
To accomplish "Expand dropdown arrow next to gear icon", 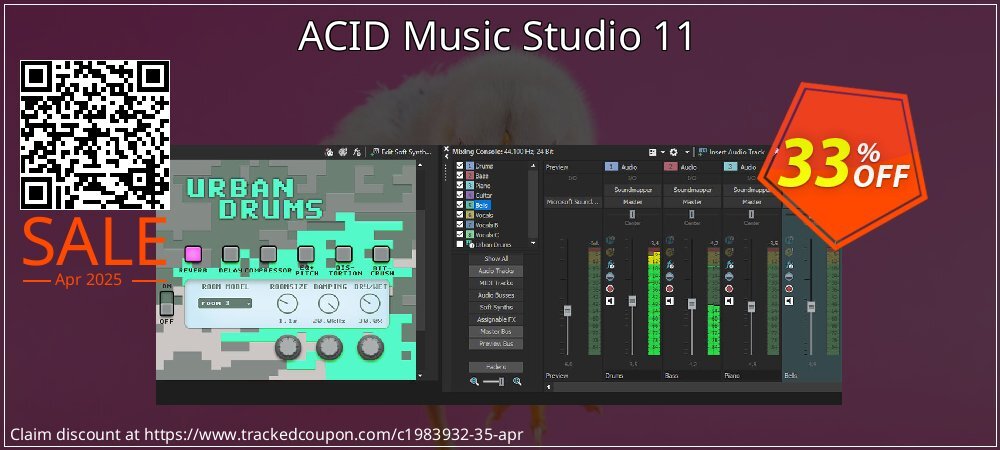I will (x=687, y=152).
